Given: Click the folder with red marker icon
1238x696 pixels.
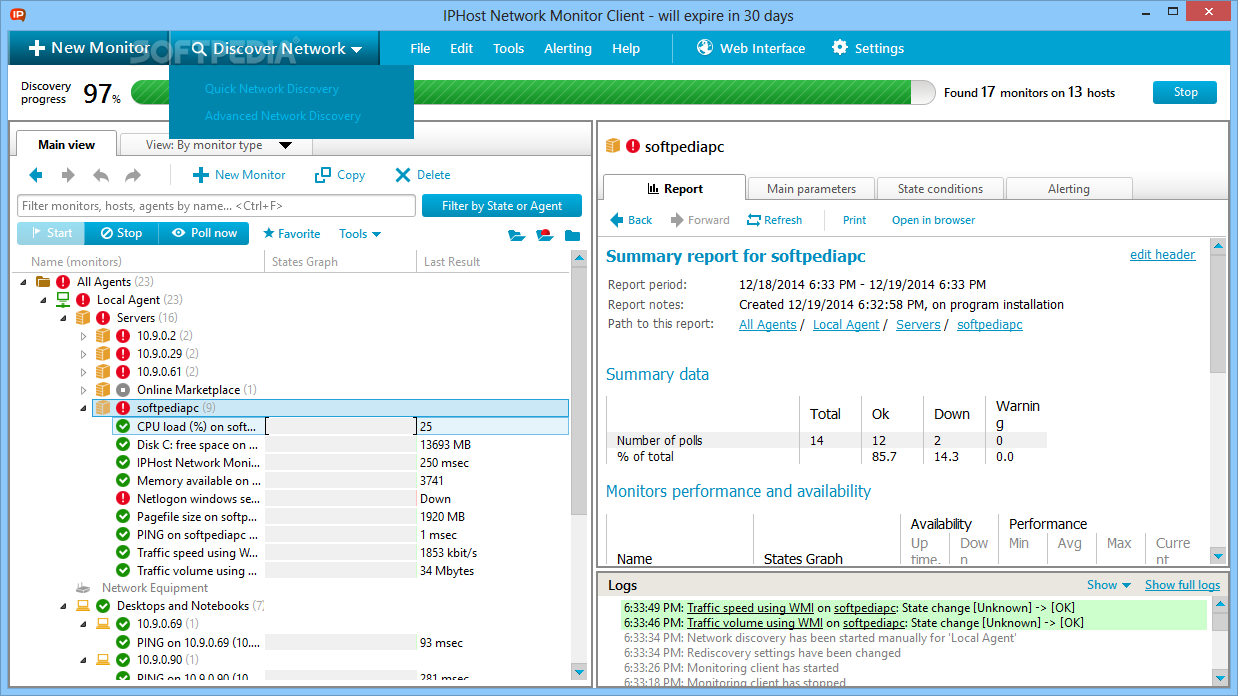Looking at the screenshot, I should point(544,236).
